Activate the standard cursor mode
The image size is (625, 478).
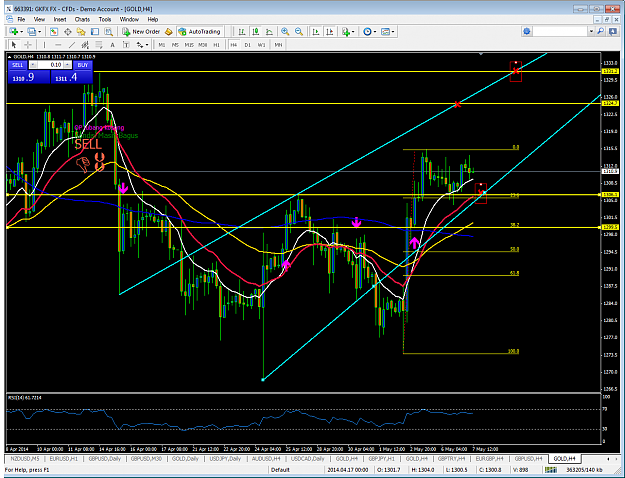[14, 45]
